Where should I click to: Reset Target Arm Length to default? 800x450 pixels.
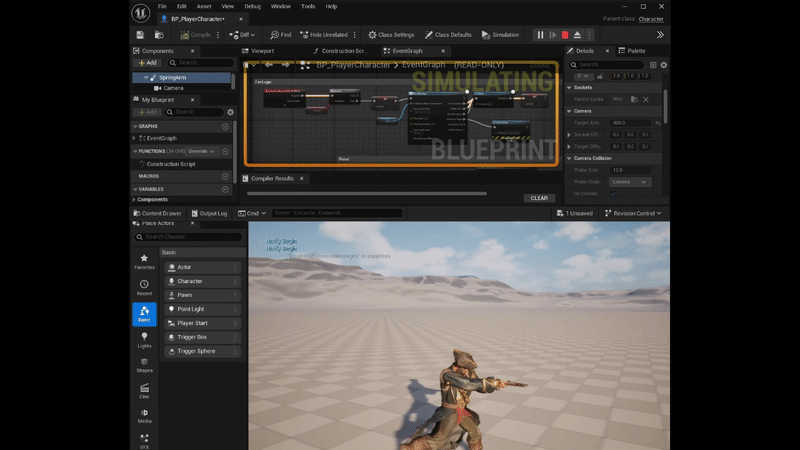tap(658, 123)
